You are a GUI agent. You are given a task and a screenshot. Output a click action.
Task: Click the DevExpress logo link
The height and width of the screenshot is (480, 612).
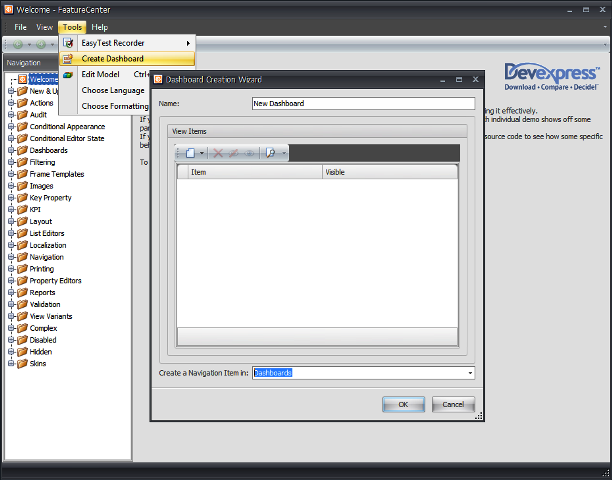coord(552,76)
